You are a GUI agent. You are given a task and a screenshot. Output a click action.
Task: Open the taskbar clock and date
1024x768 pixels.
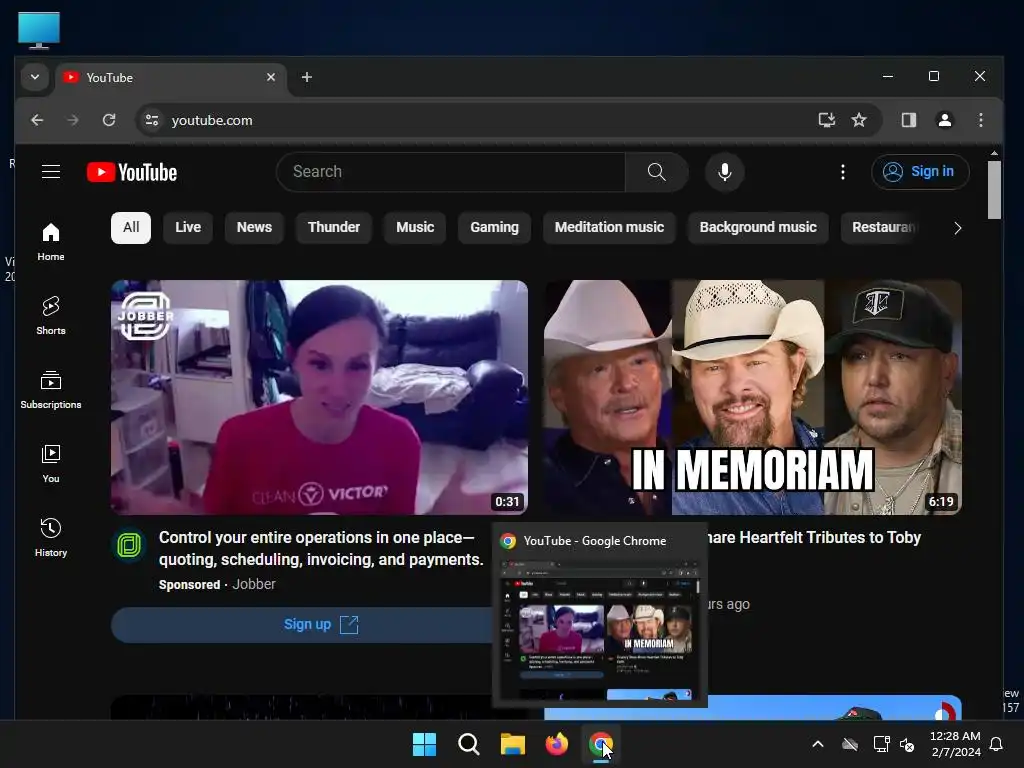955,744
